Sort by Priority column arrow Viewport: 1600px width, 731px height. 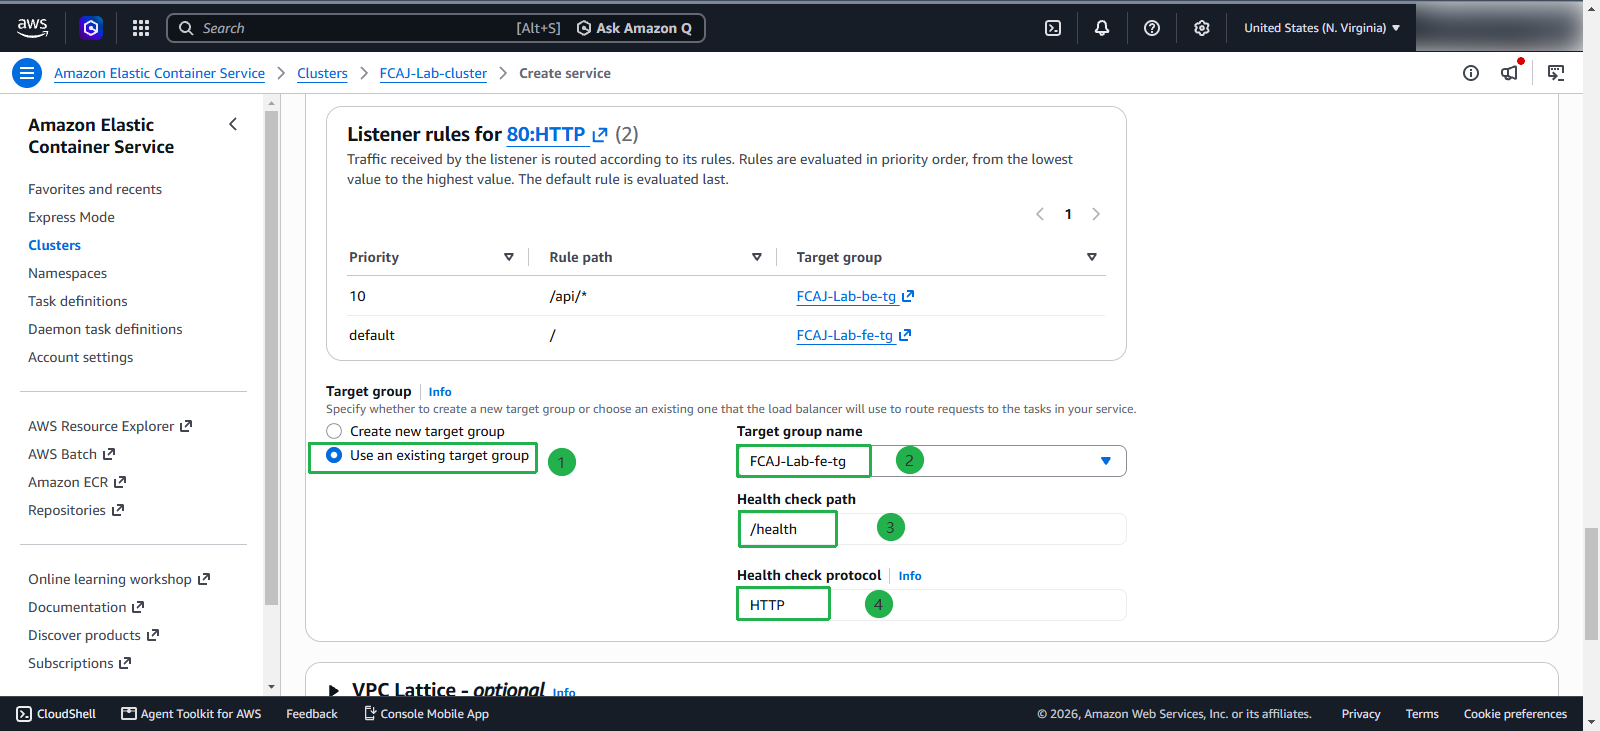point(509,257)
